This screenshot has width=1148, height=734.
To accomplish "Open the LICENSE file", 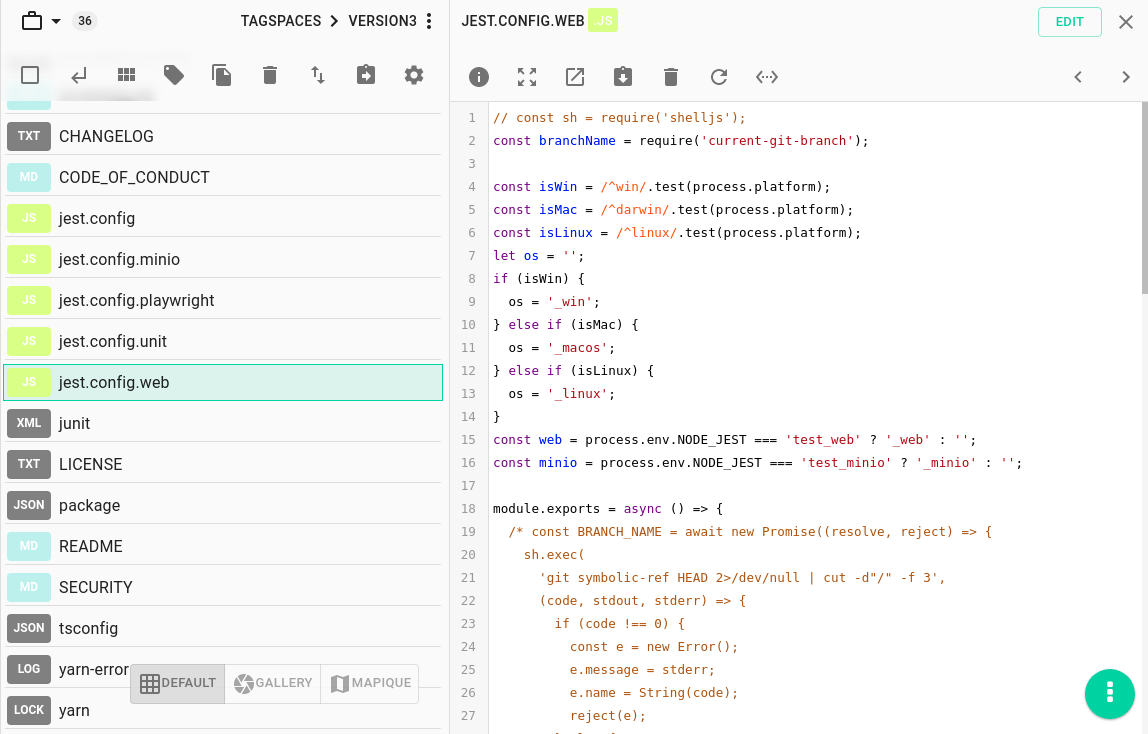I will click(x=223, y=464).
